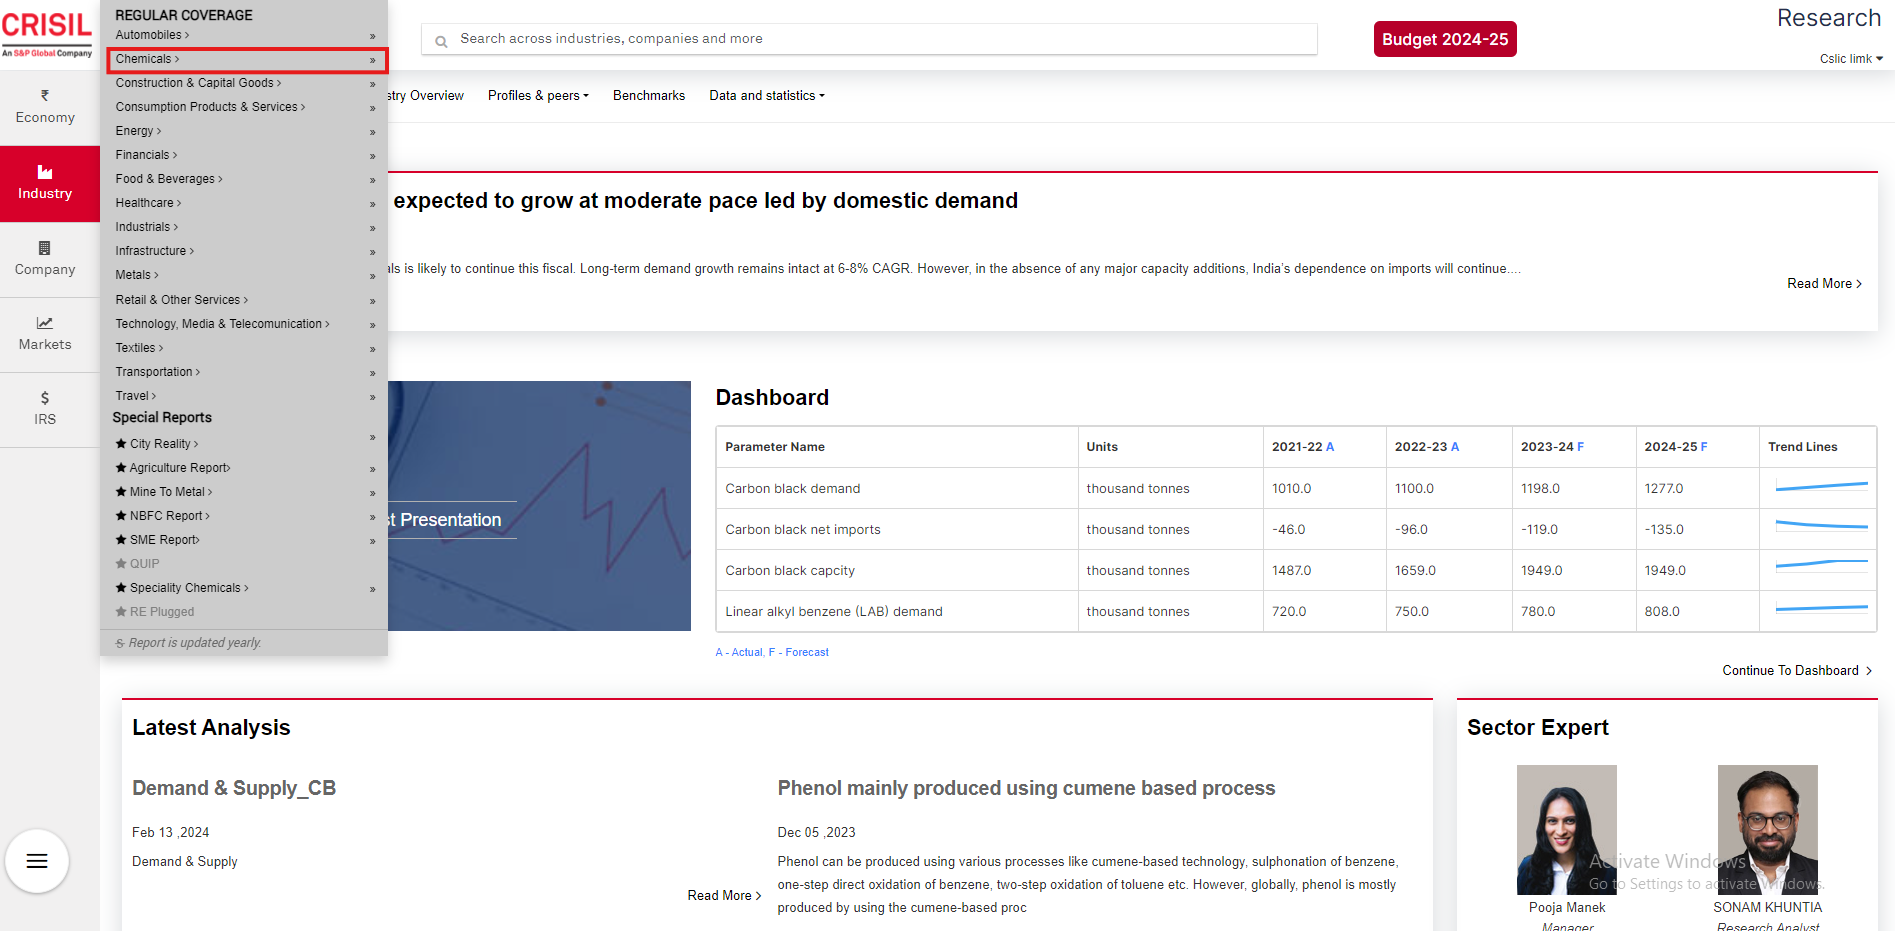Go to Markets via sidebar icon

pyautogui.click(x=45, y=334)
